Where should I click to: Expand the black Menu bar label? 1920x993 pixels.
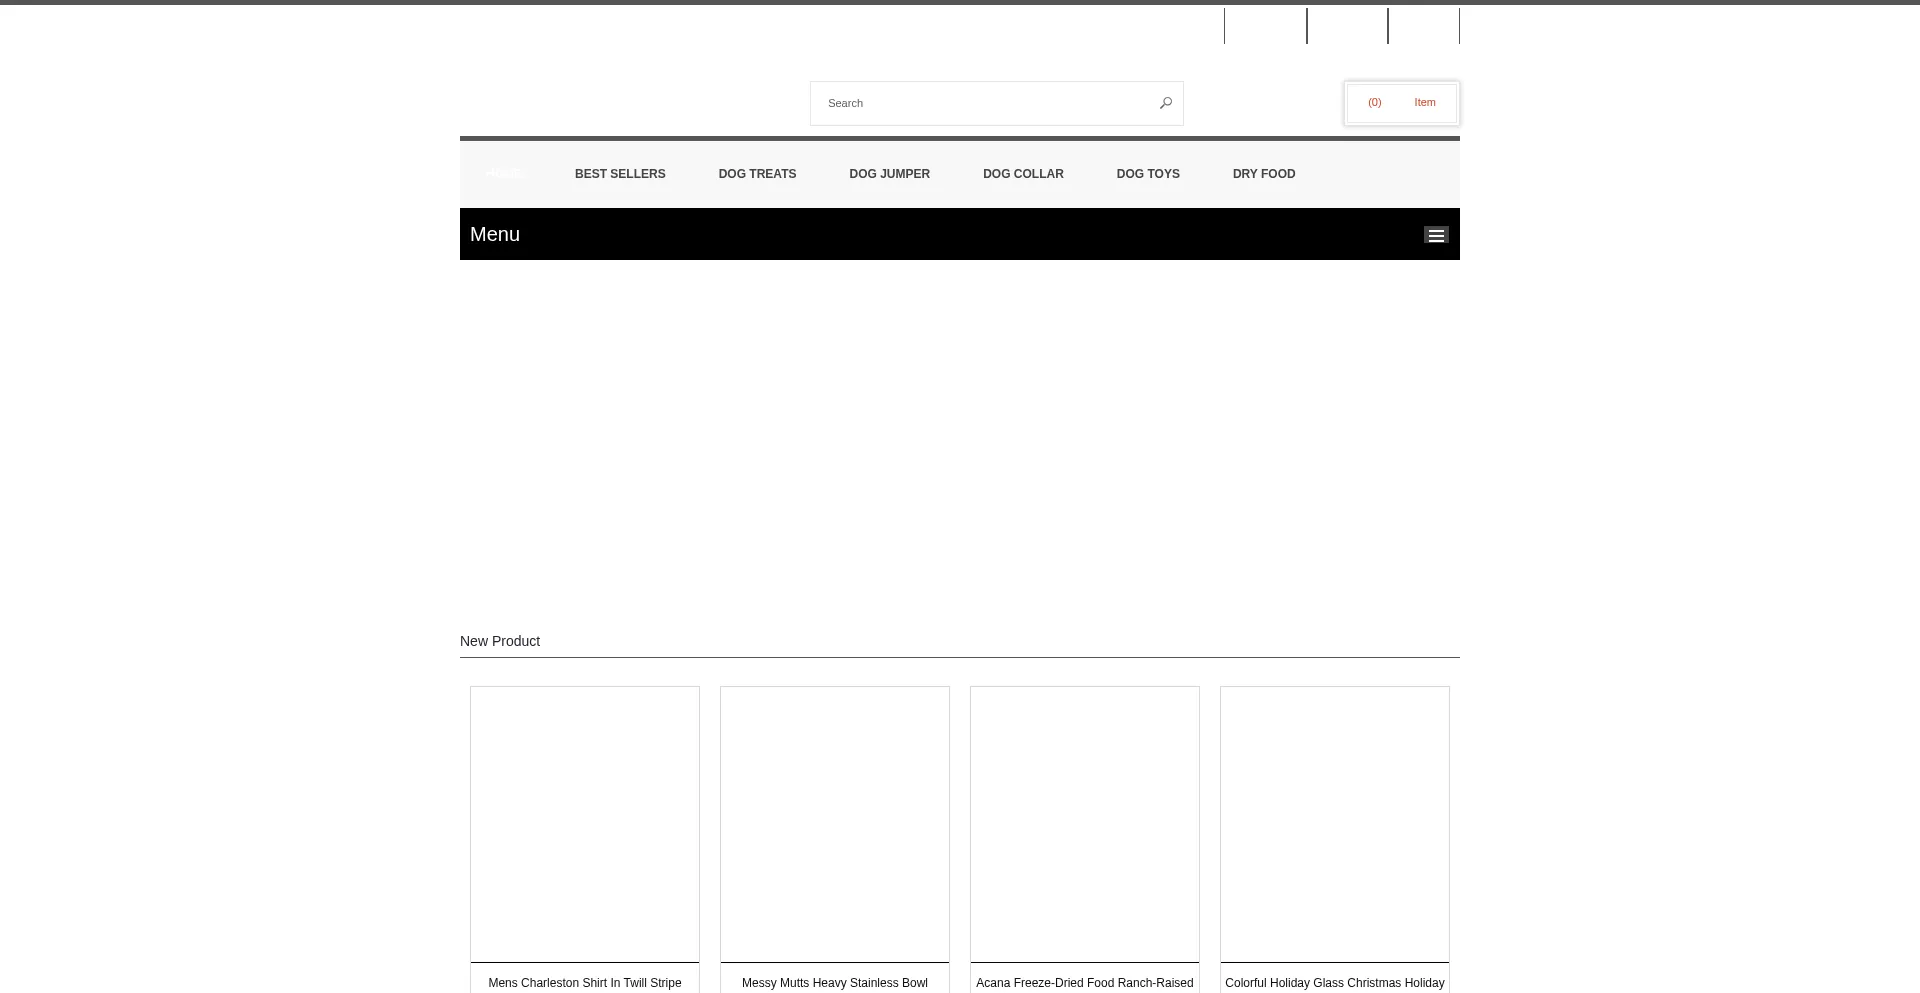pos(495,234)
